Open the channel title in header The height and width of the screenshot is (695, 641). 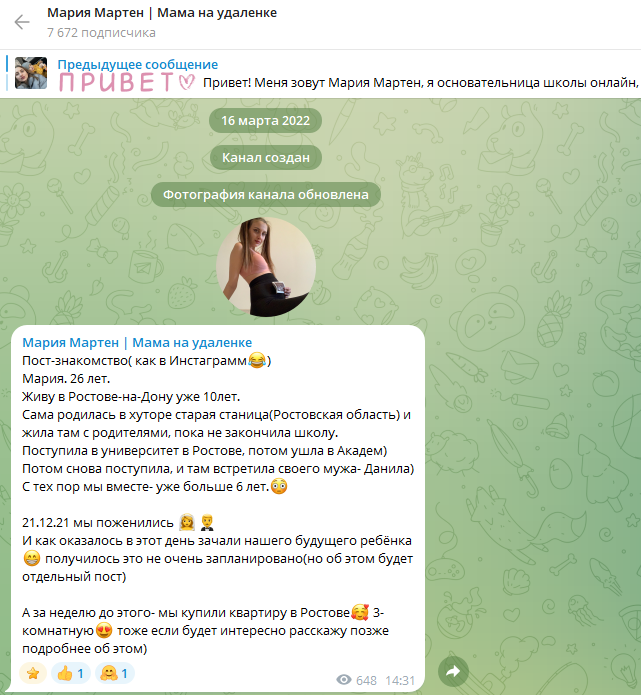point(162,13)
